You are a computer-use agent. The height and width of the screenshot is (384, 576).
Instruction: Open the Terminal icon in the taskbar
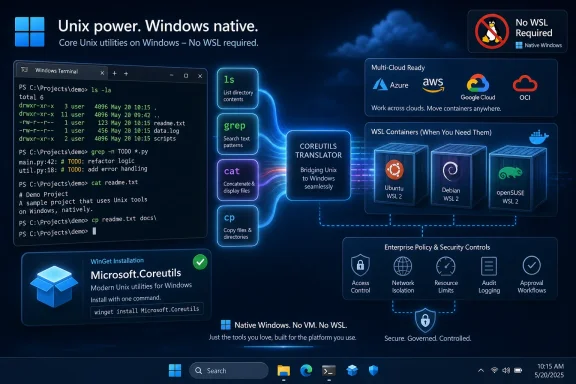(329, 370)
